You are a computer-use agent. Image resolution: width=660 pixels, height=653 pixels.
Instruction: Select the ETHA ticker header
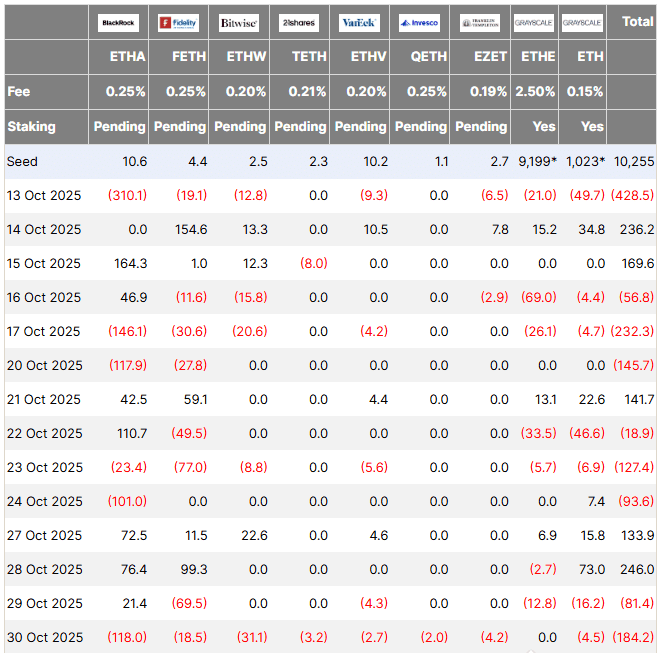click(x=128, y=56)
